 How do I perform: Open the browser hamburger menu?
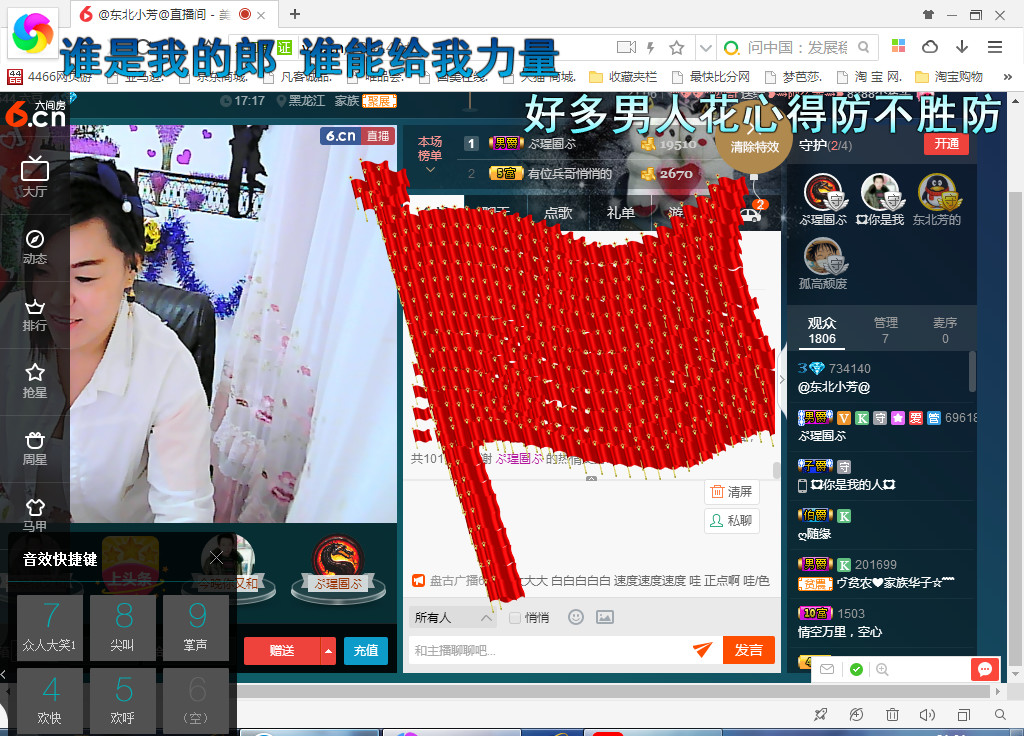(x=995, y=46)
